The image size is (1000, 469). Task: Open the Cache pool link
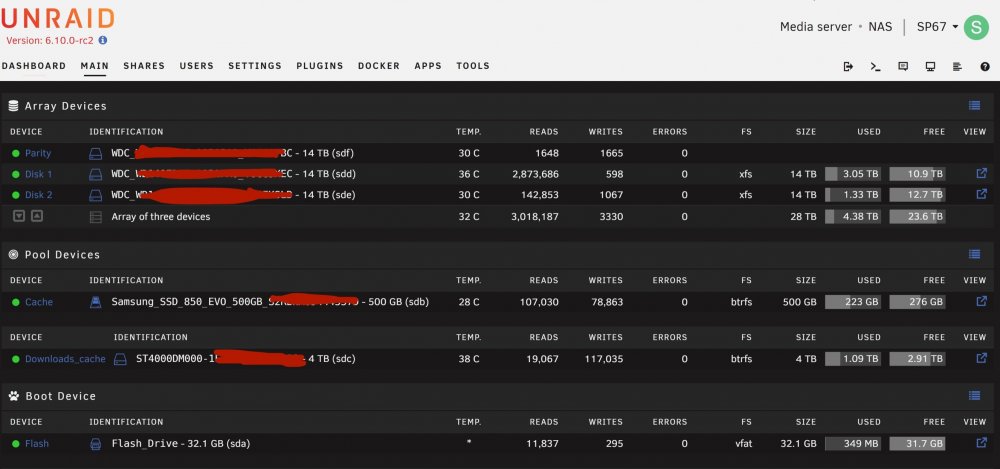[x=39, y=302]
